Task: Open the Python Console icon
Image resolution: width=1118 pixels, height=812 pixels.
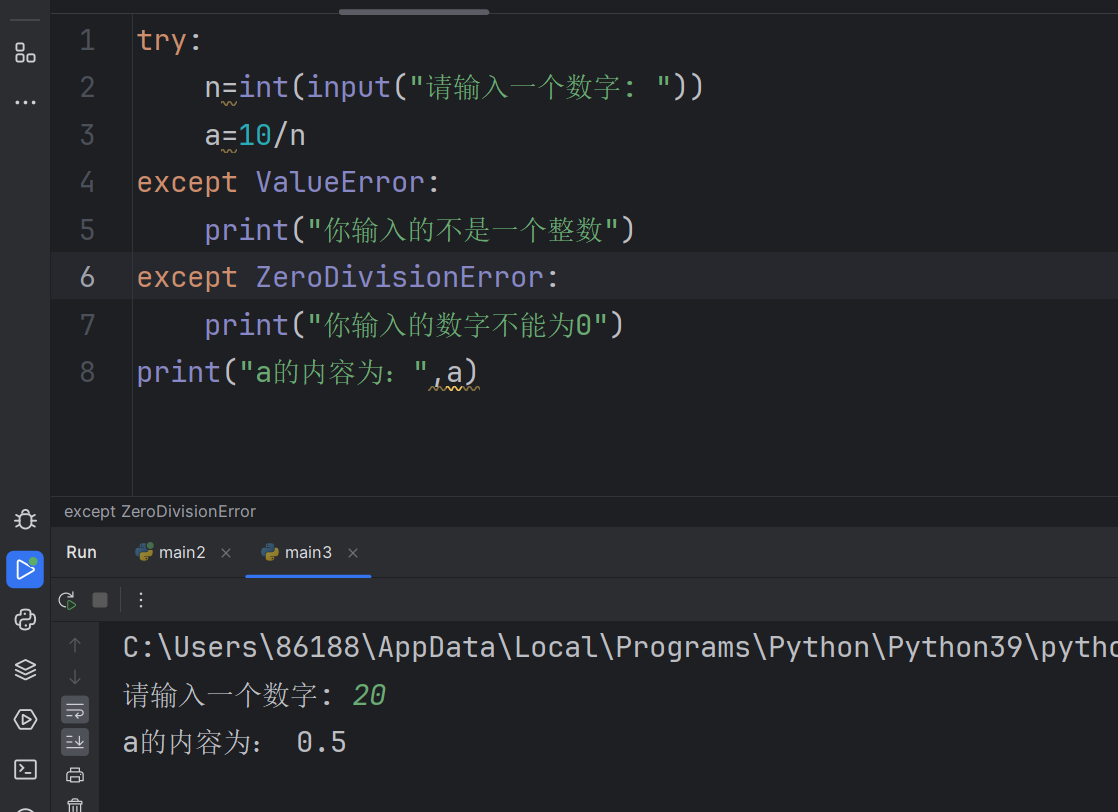Action: click(25, 620)
